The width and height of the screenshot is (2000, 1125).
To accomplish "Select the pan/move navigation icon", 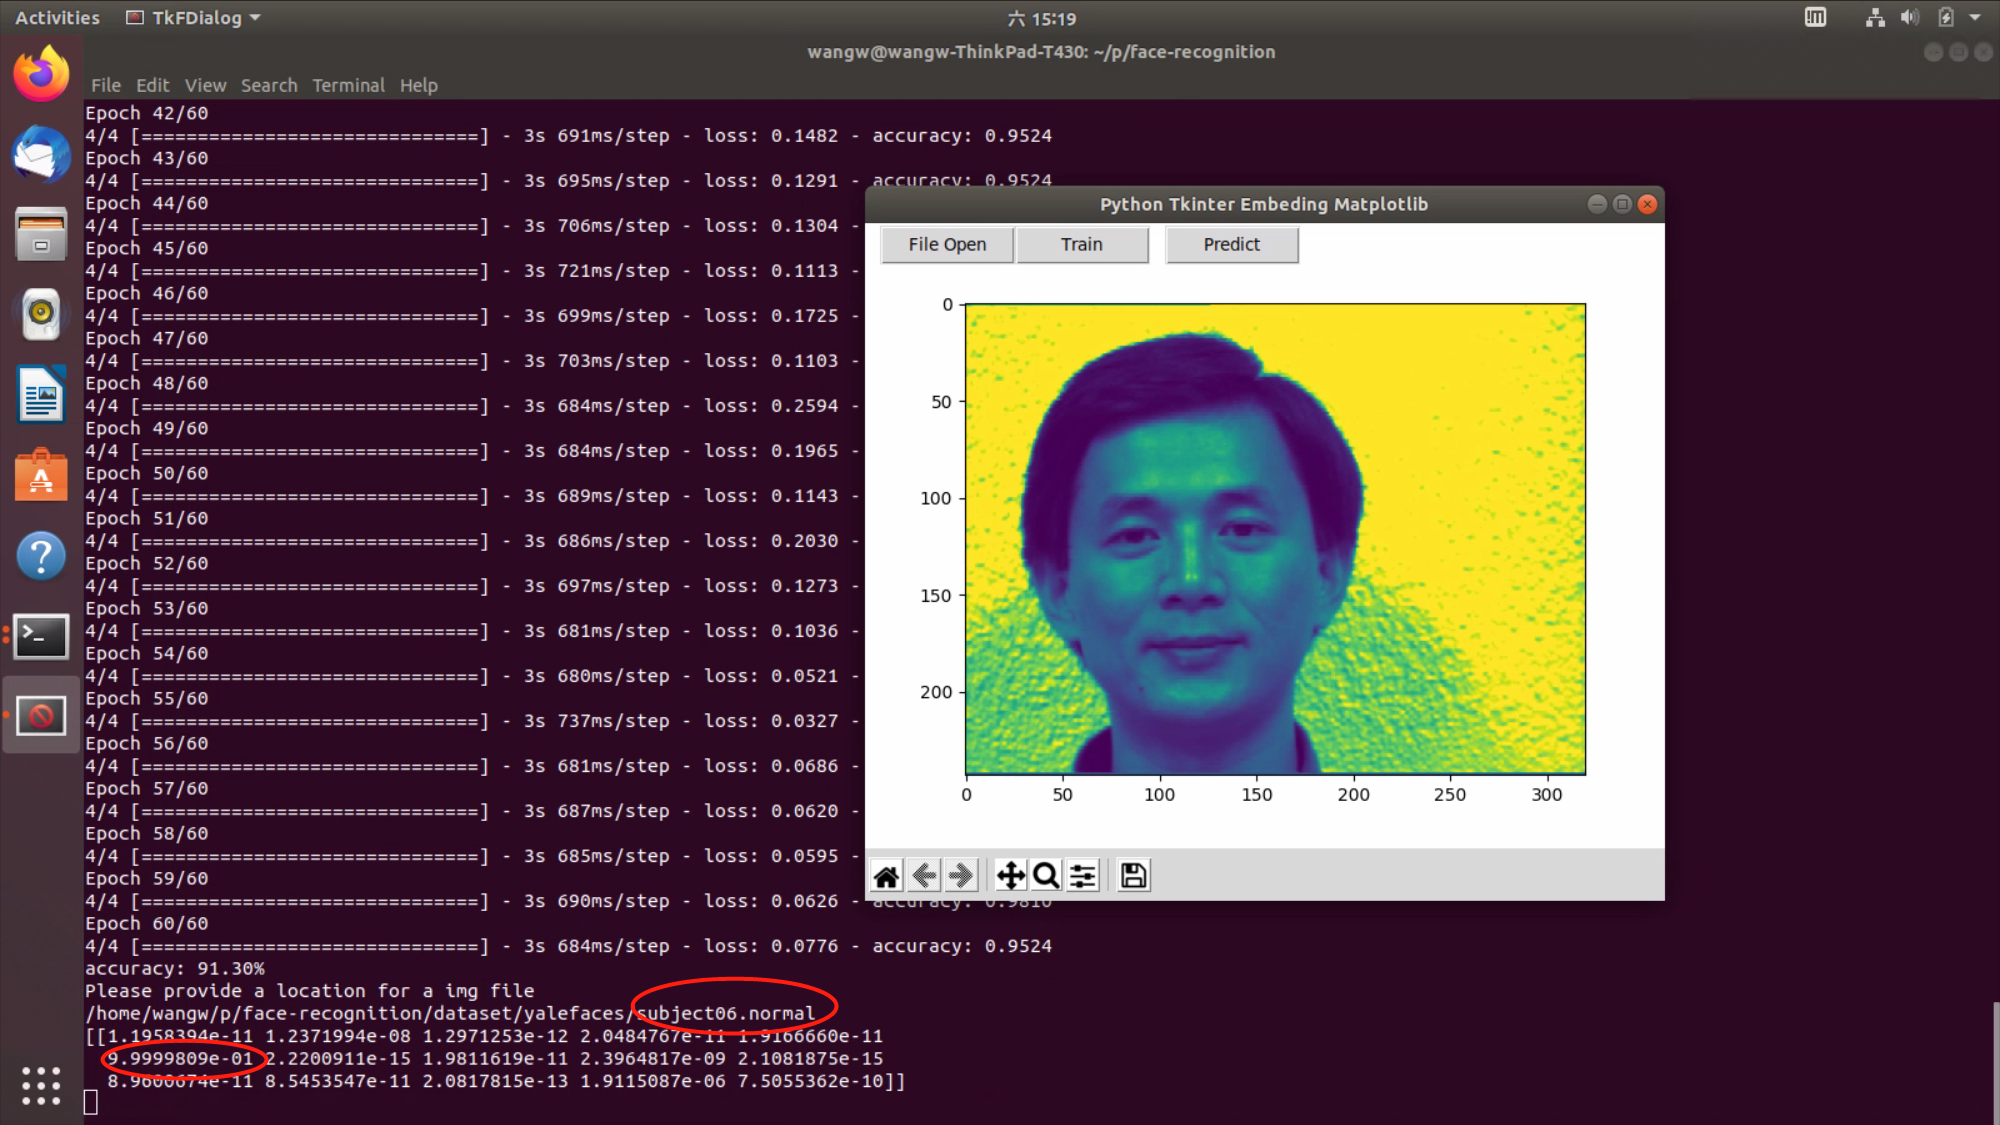I will coord(1010,875).
